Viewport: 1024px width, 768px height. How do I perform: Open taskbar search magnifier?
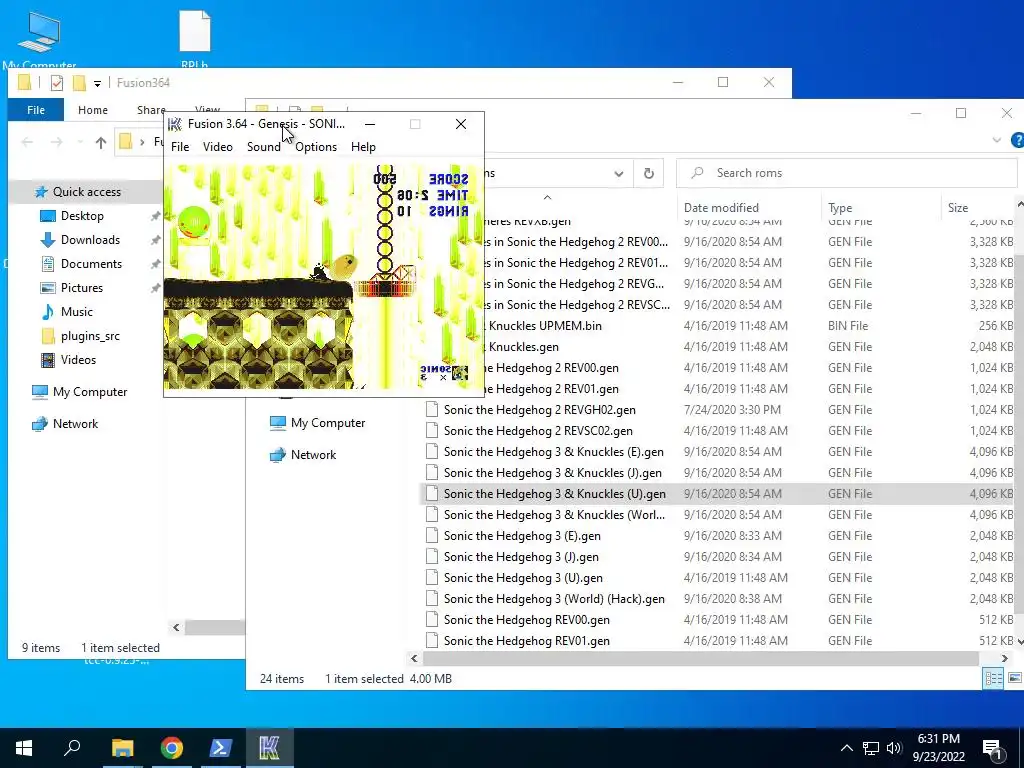pyautogui.click(x=72, y=748)
